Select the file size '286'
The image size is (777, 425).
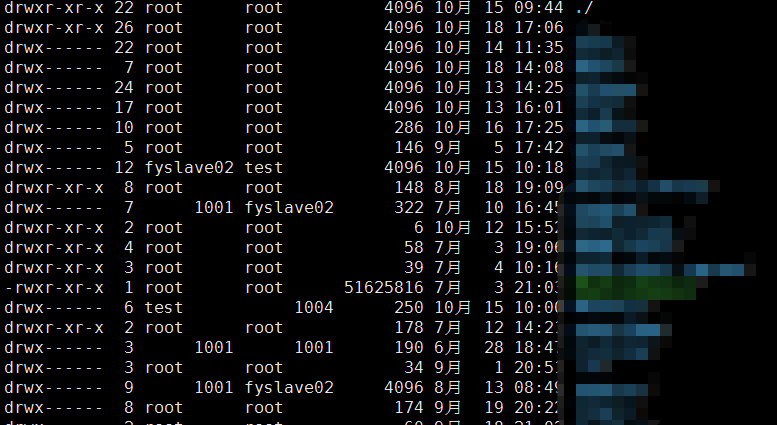point(409,128)
